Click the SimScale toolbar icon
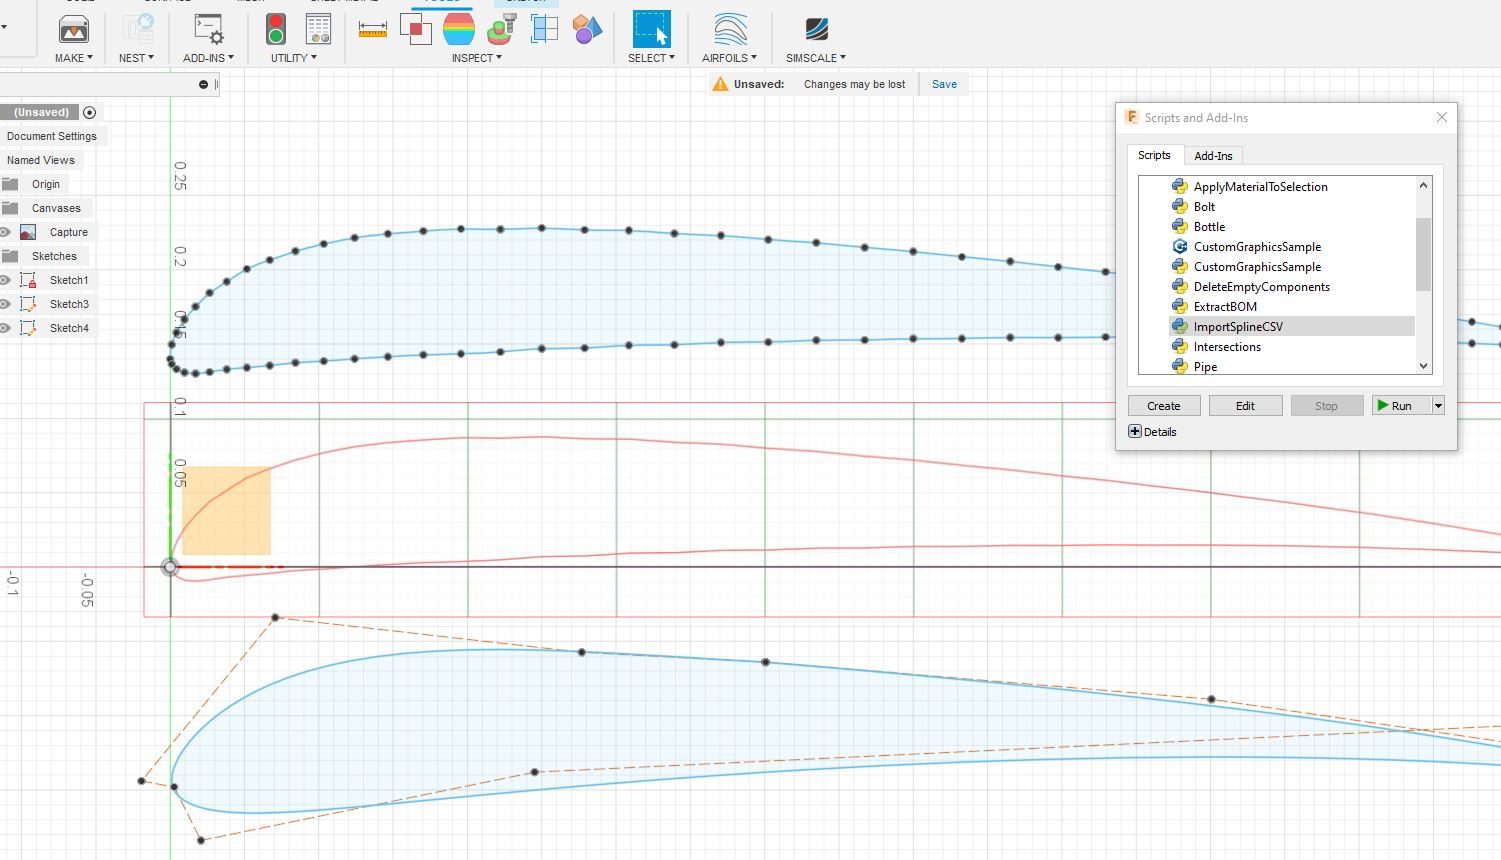Screen dimensions: 1501x860 [x=816, y=30]
